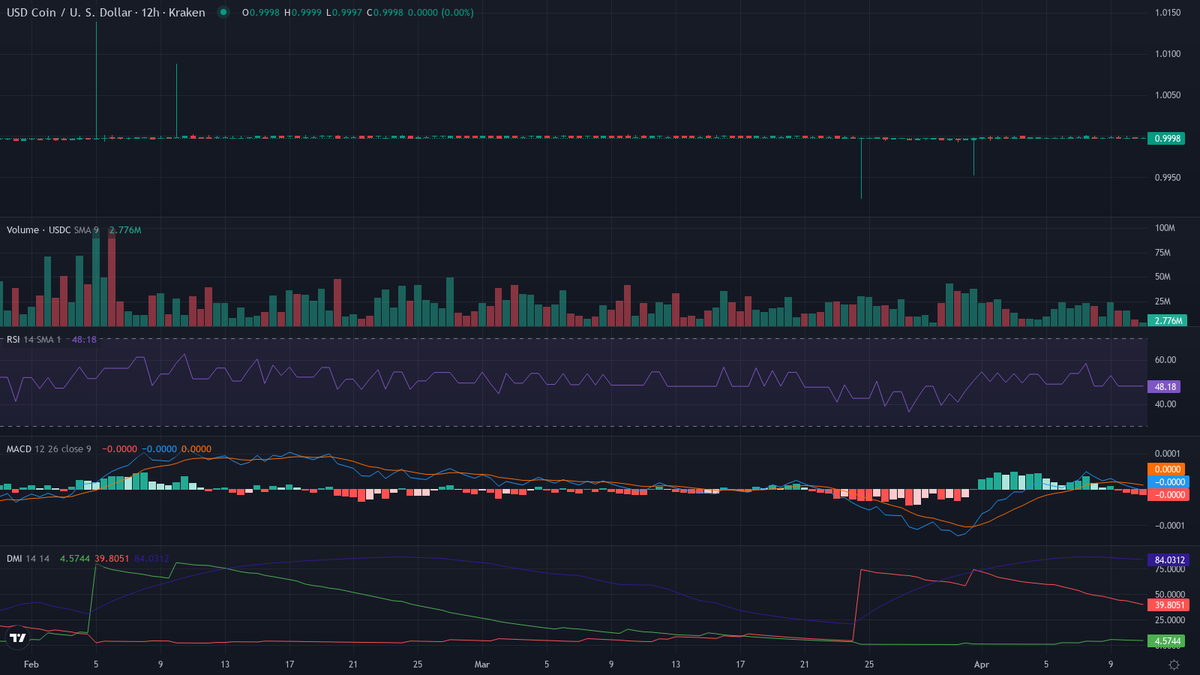Screen dimensions: 1200x675
Task: Click the 0.9950 price axis label
Action: pos(1167,177)
